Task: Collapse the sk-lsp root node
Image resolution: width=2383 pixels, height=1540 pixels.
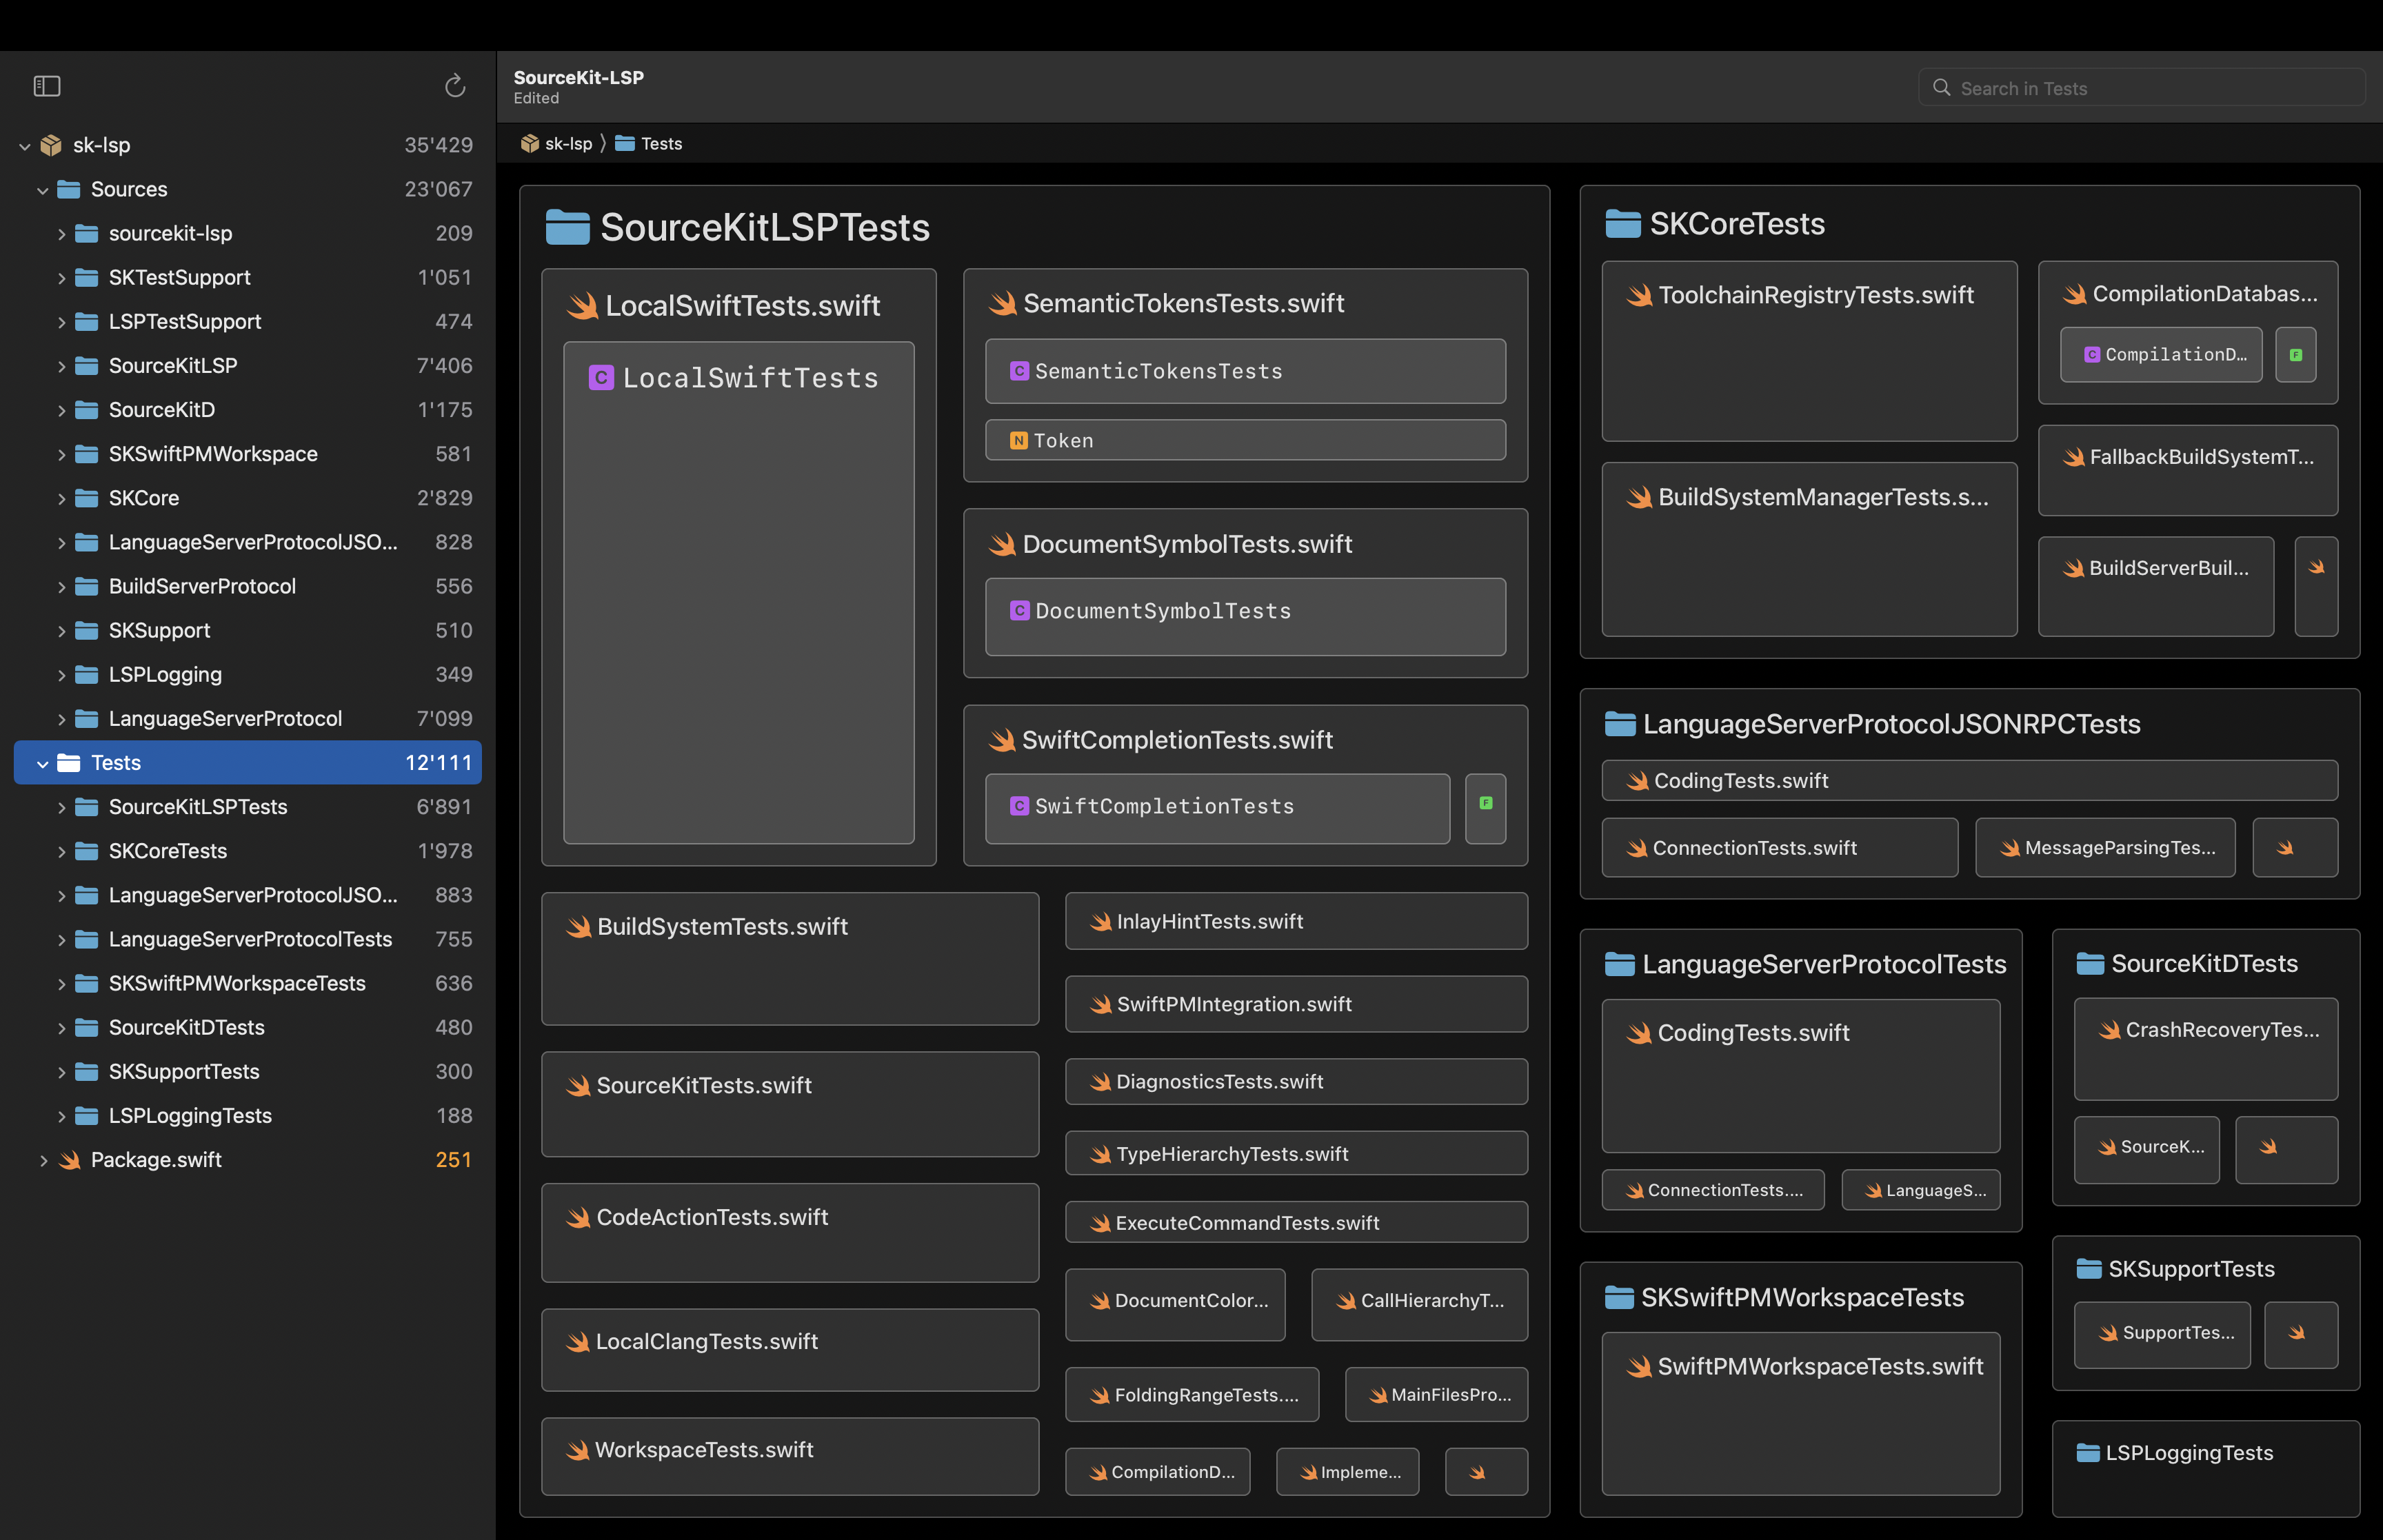Action: click(25, 146)
